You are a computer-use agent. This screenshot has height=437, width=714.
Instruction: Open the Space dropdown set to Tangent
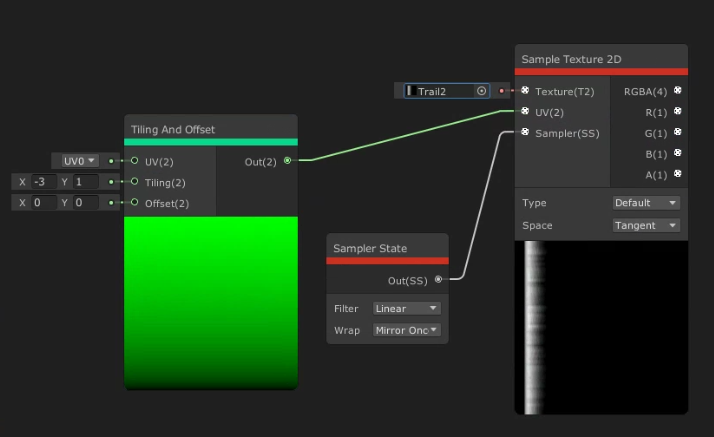646,225
